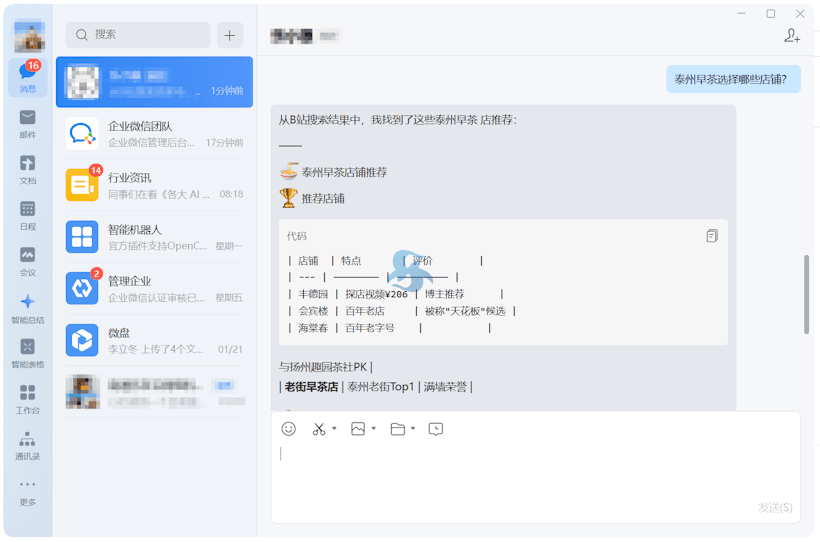Expand the file options dropdown arrow
Image resolution: width=820 pixels, height=542 pixels.
point(413,428)
